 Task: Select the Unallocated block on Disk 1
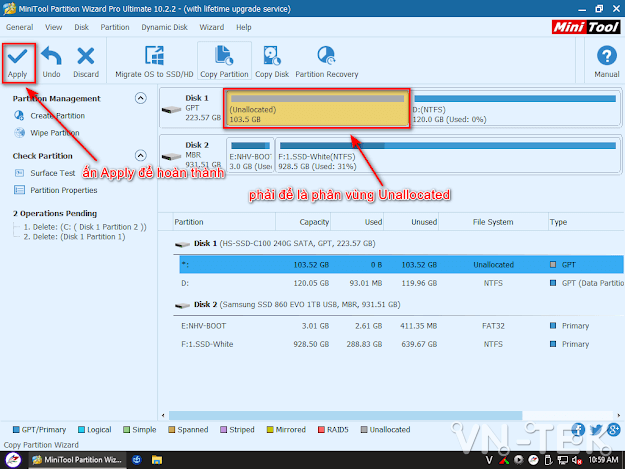pyautogui.click(x=317, y=108)
